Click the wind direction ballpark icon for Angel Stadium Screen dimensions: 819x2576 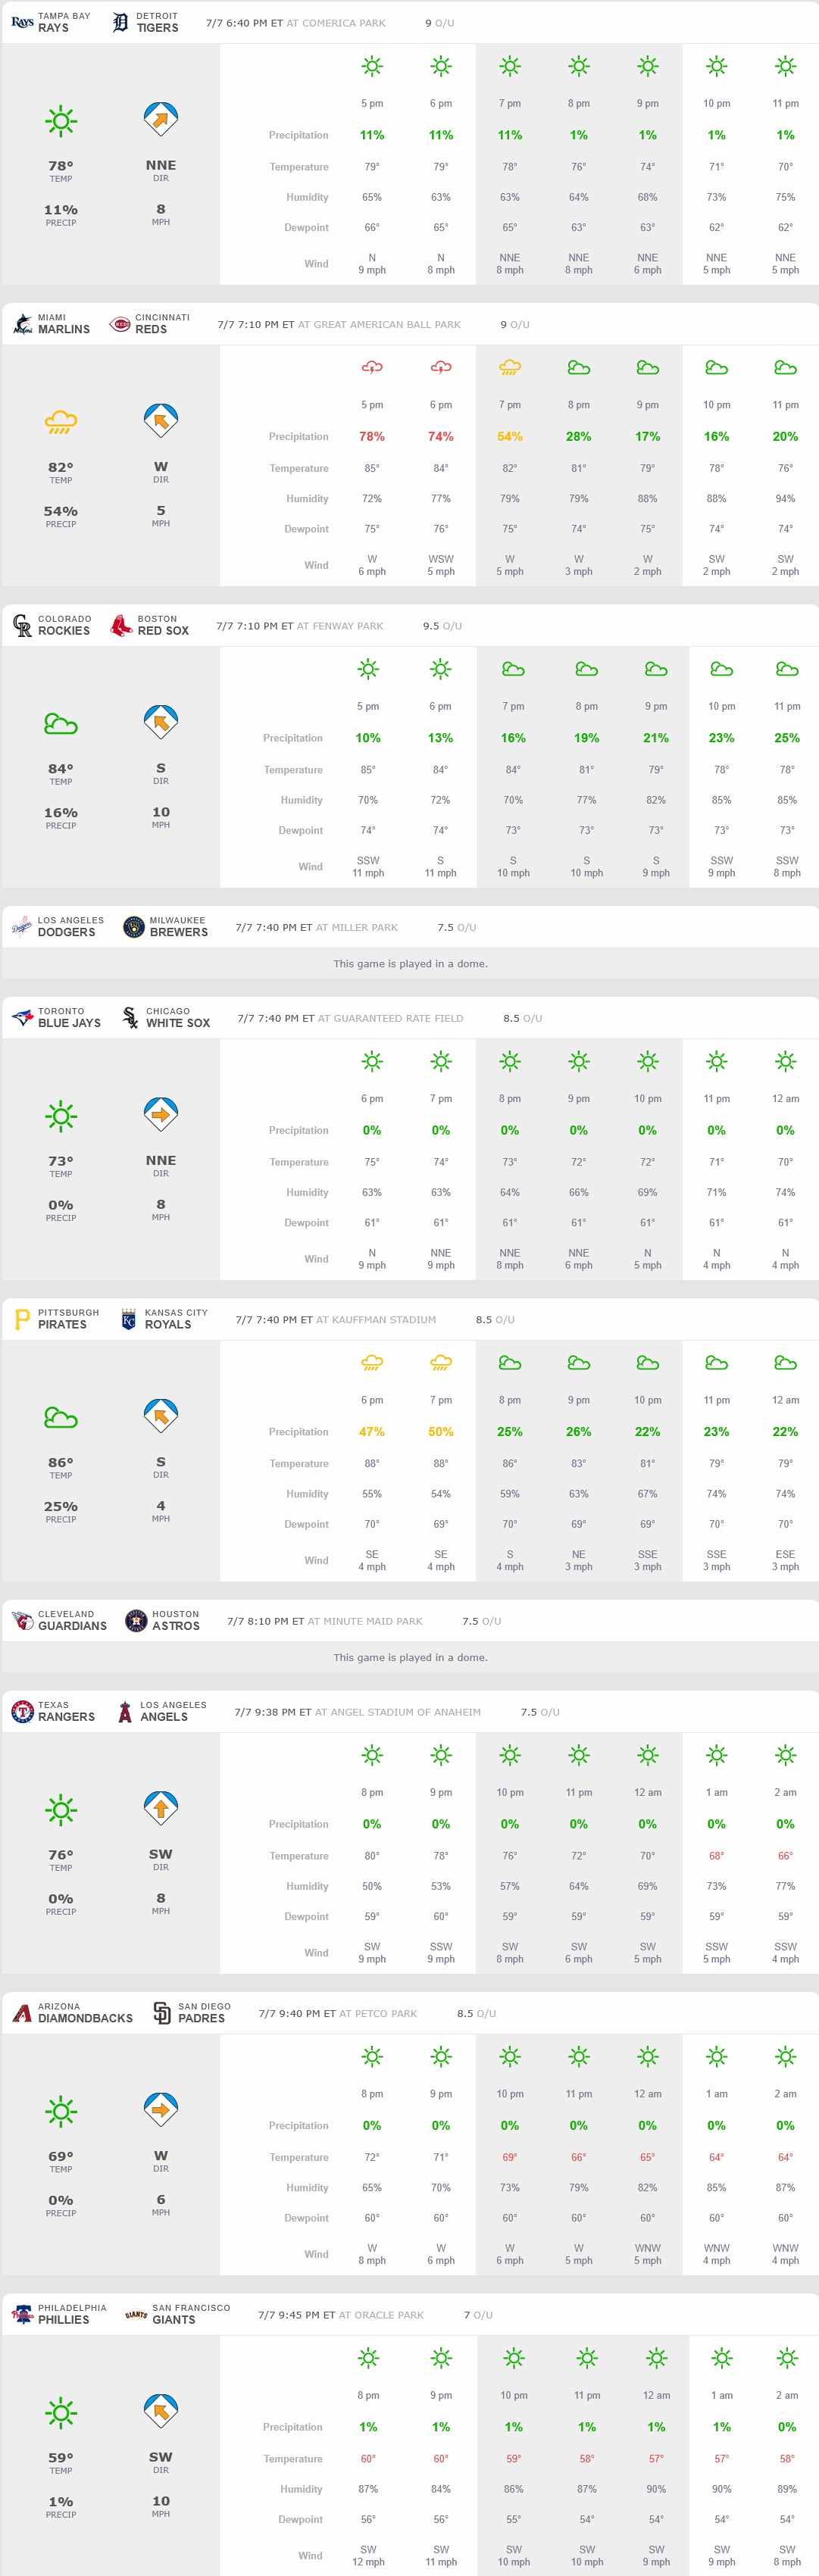coord(161,1808)
